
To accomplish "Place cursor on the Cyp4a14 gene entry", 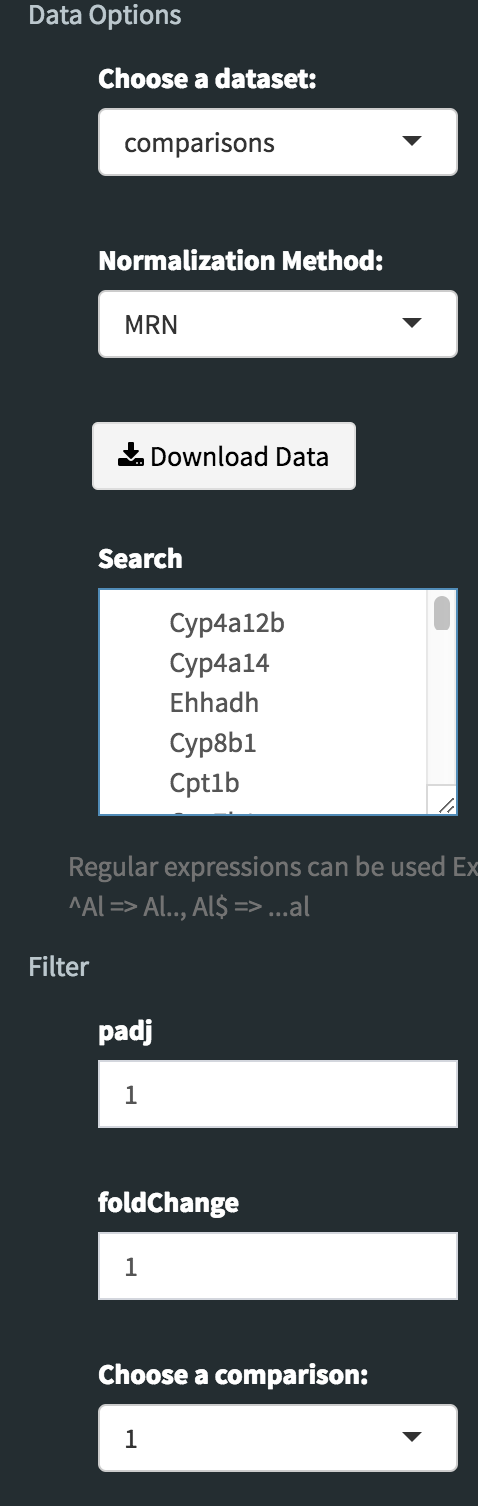I will [x=219, y=663].
